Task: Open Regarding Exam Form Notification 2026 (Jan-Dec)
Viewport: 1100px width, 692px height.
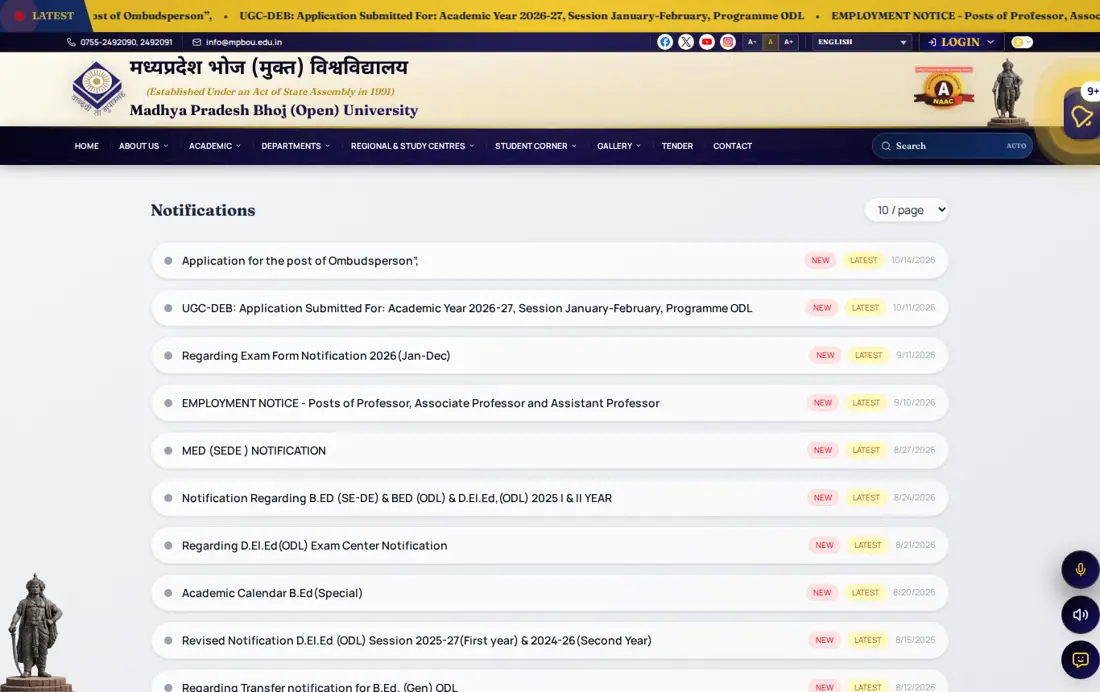Action: (x=549, y=356)
